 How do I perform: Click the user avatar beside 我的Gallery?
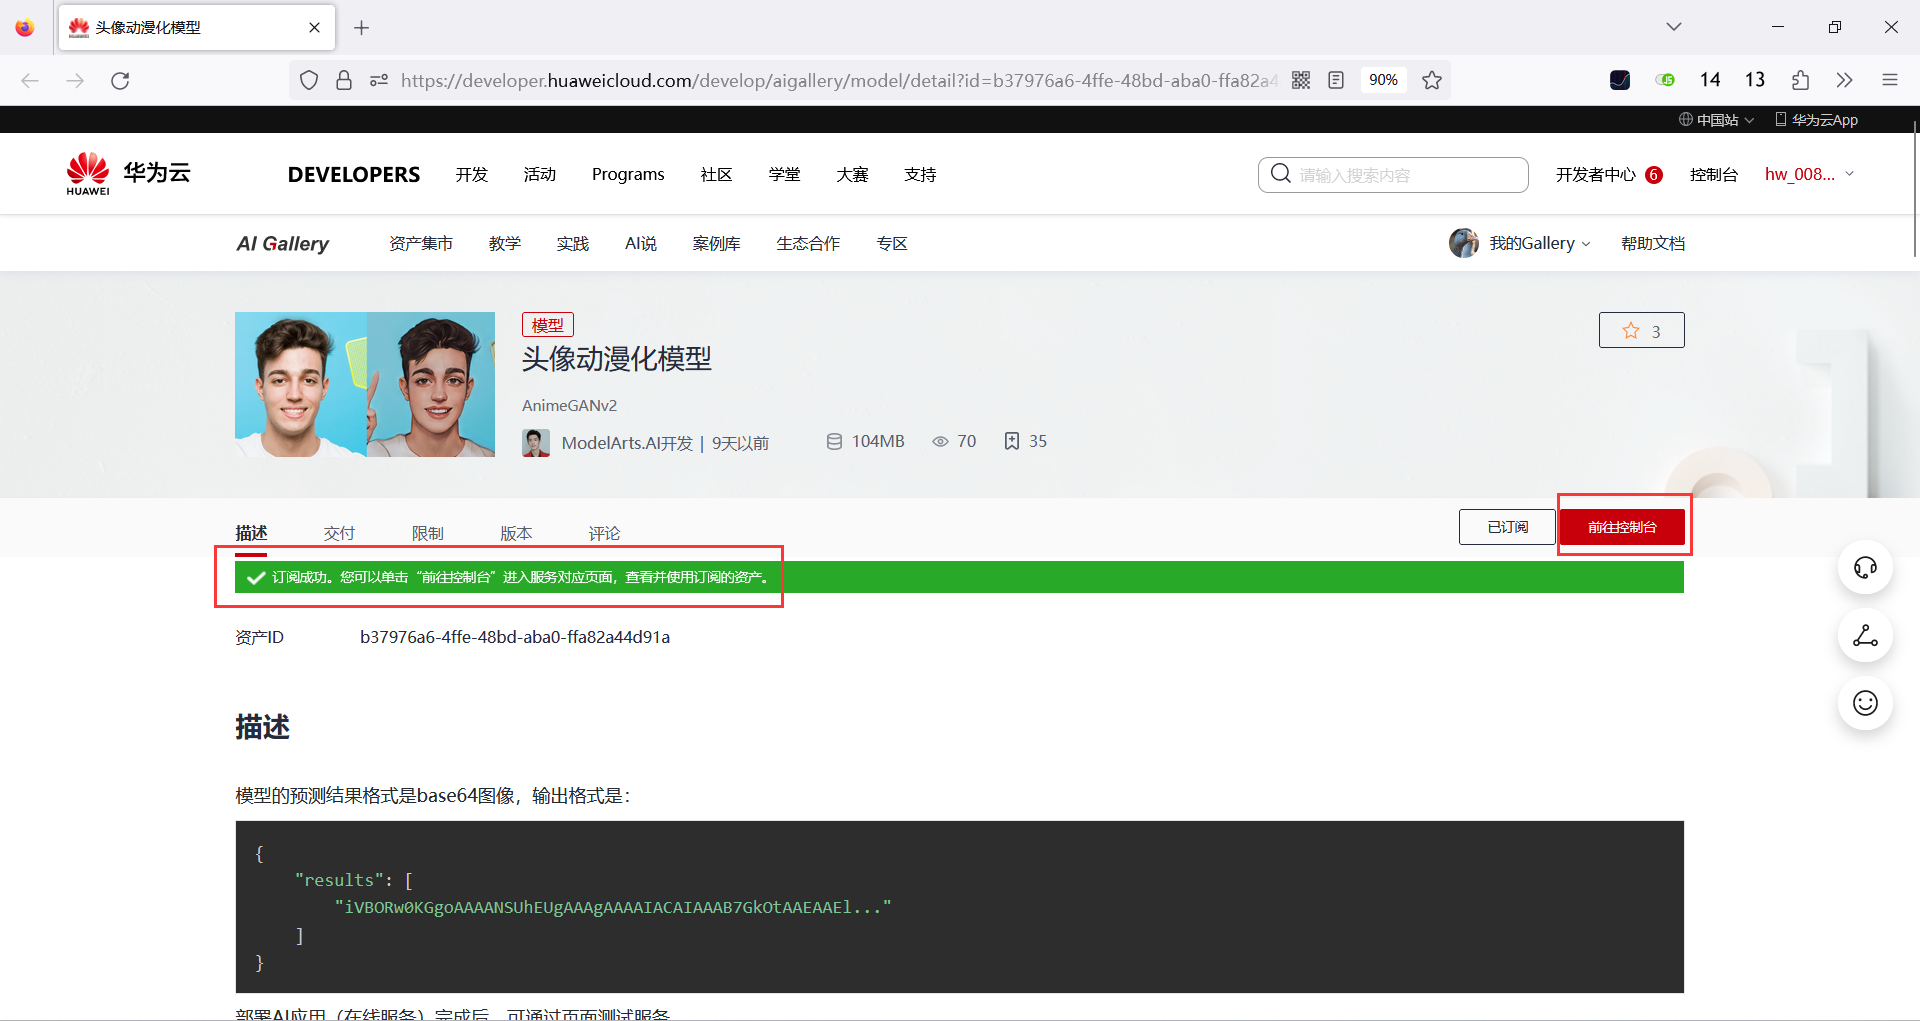click(x=1464, y=242)
